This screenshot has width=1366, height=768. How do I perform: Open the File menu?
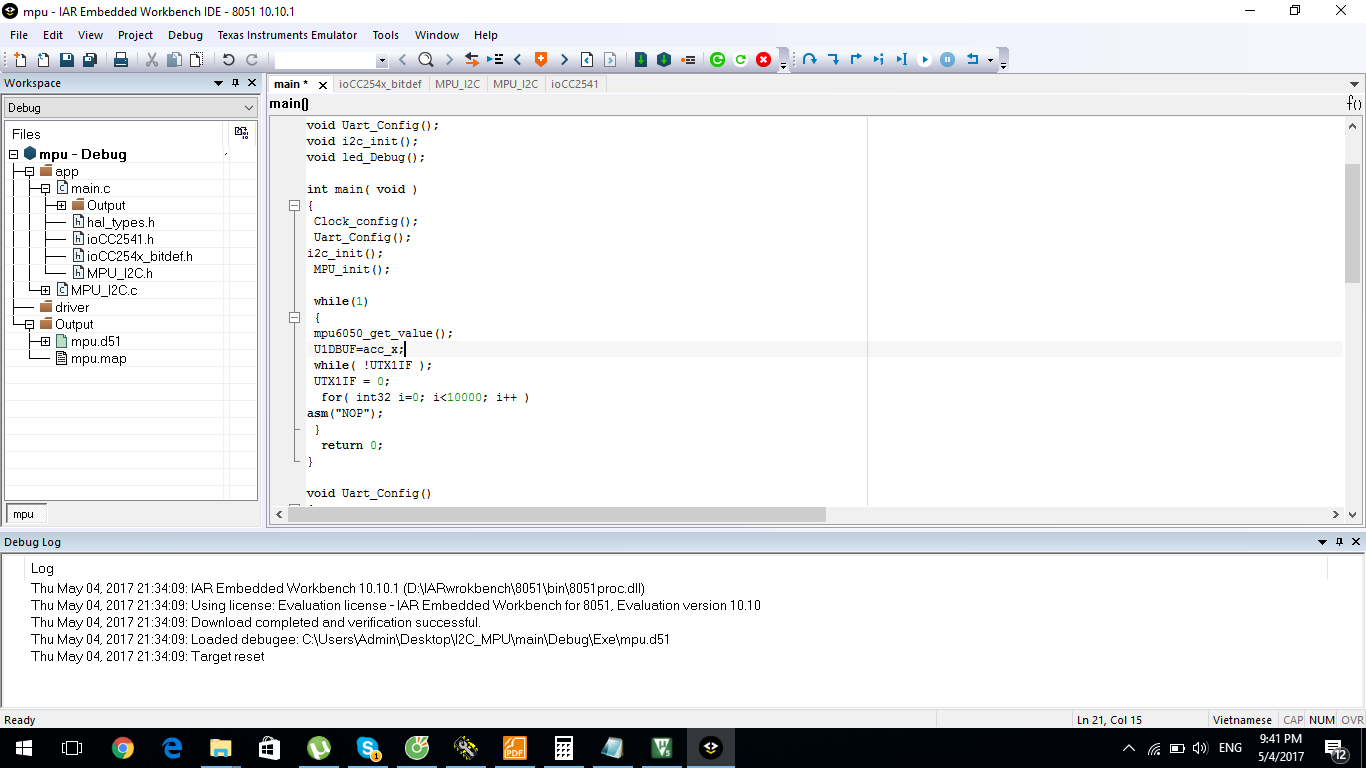19,35
